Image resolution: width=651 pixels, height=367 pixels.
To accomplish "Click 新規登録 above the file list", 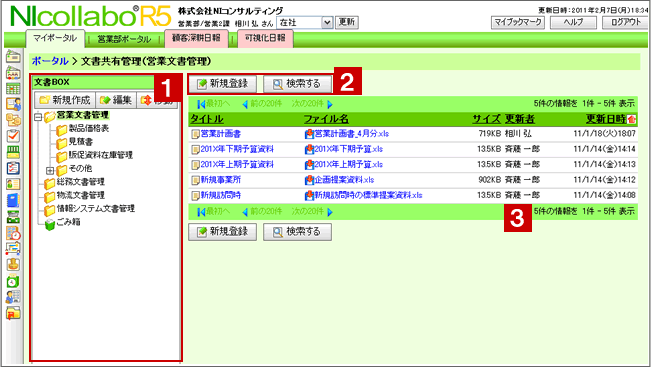I will click(223, 84).
